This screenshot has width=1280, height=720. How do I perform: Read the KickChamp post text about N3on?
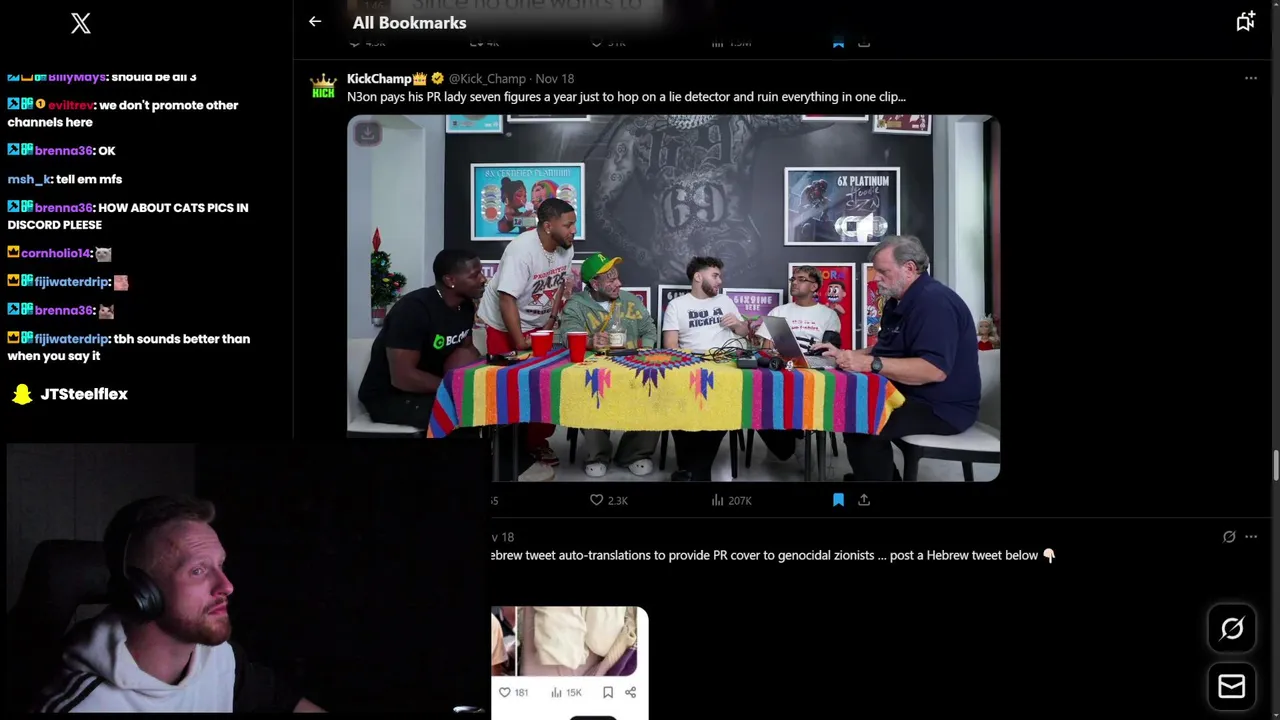coord(626,97)
